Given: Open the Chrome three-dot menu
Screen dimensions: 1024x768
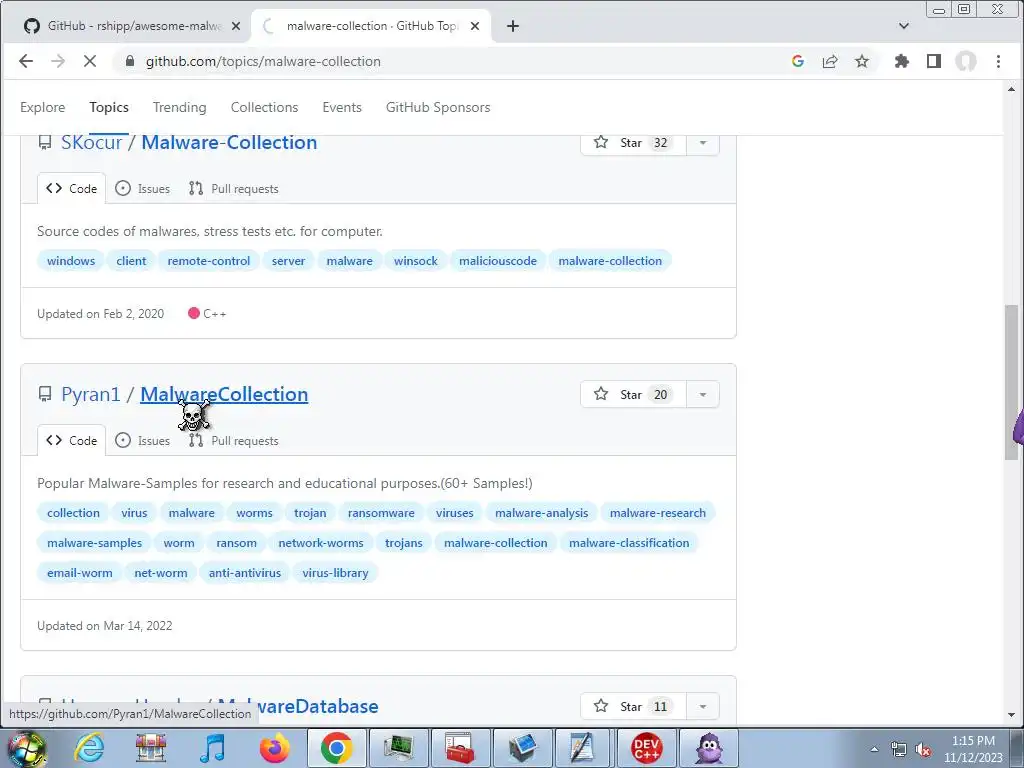Looking at the screenshot, I should coord(998,61).
